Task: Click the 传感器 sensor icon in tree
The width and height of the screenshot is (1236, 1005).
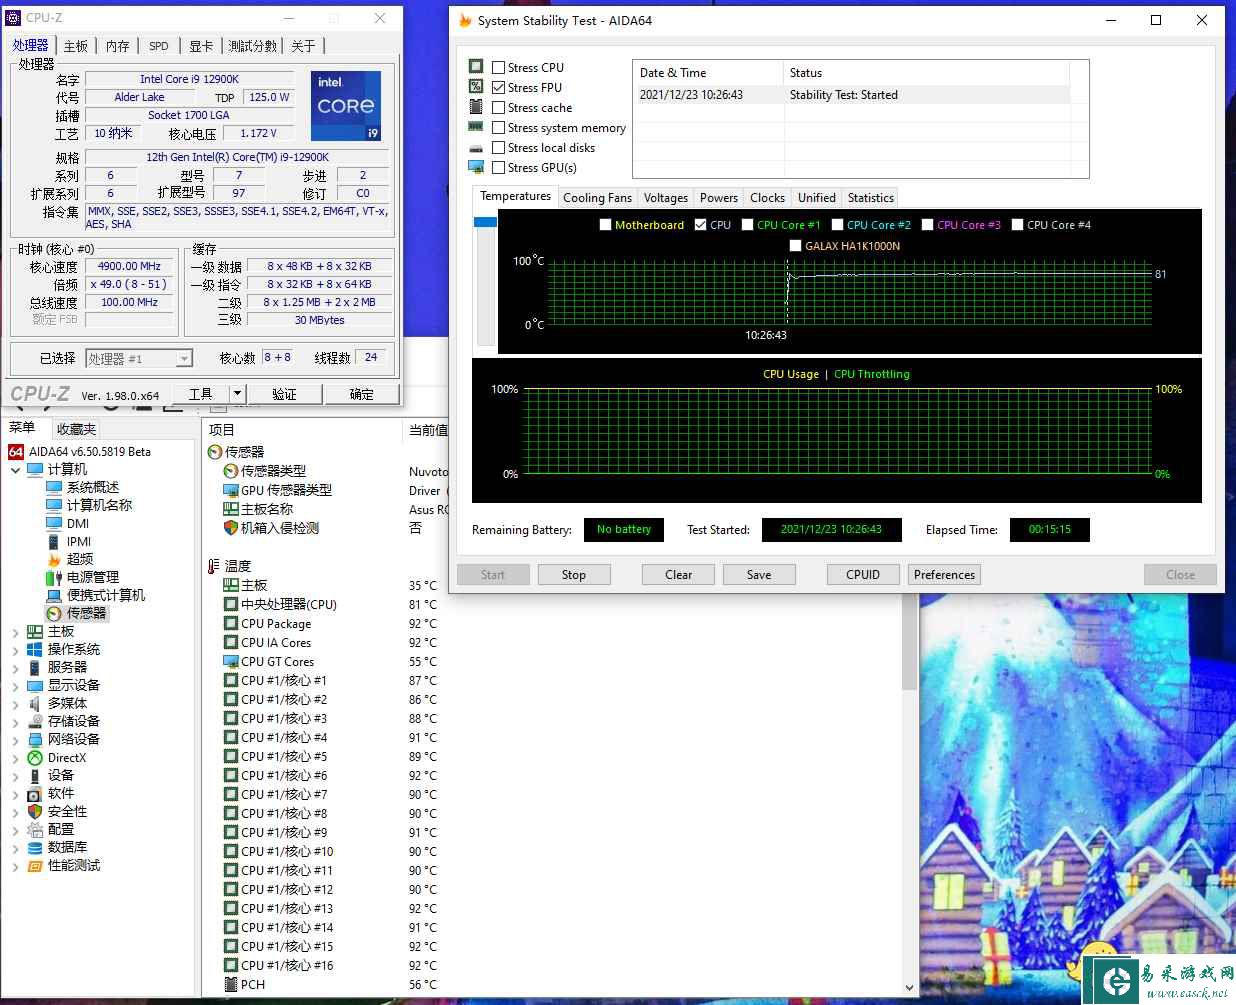Action: point(54,613)
